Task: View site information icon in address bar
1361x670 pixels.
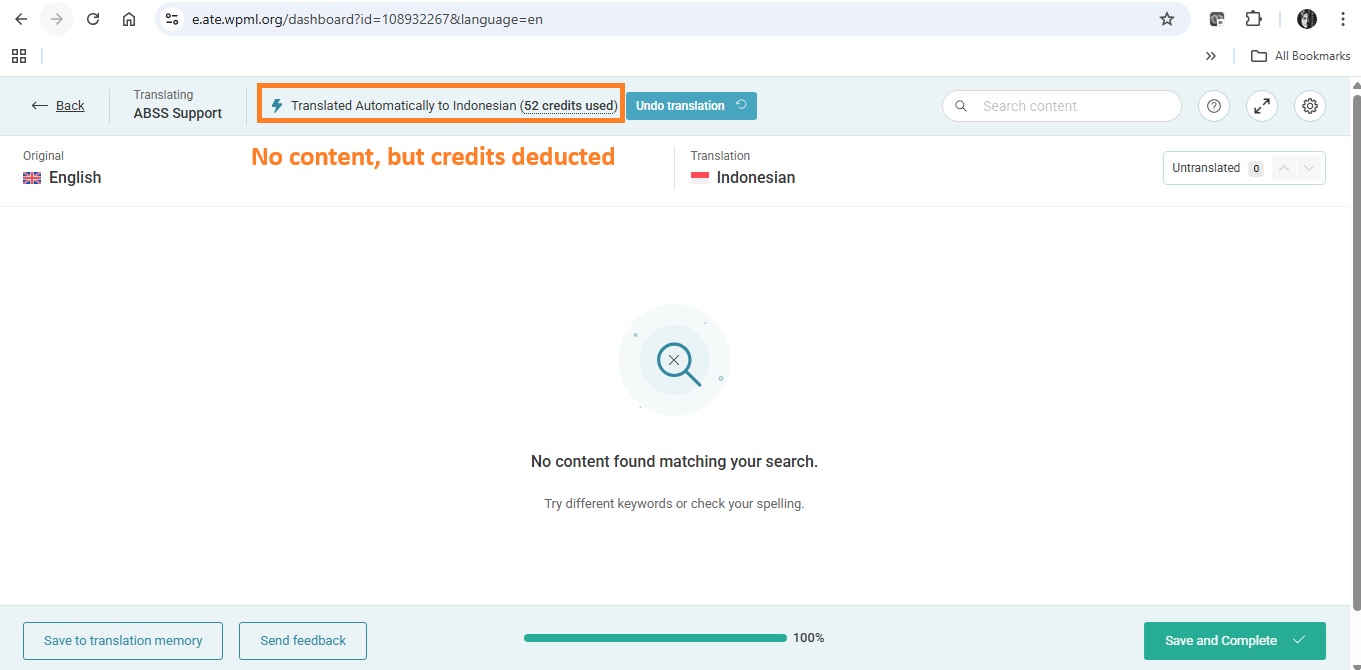Action: click(x=172, y=19)
